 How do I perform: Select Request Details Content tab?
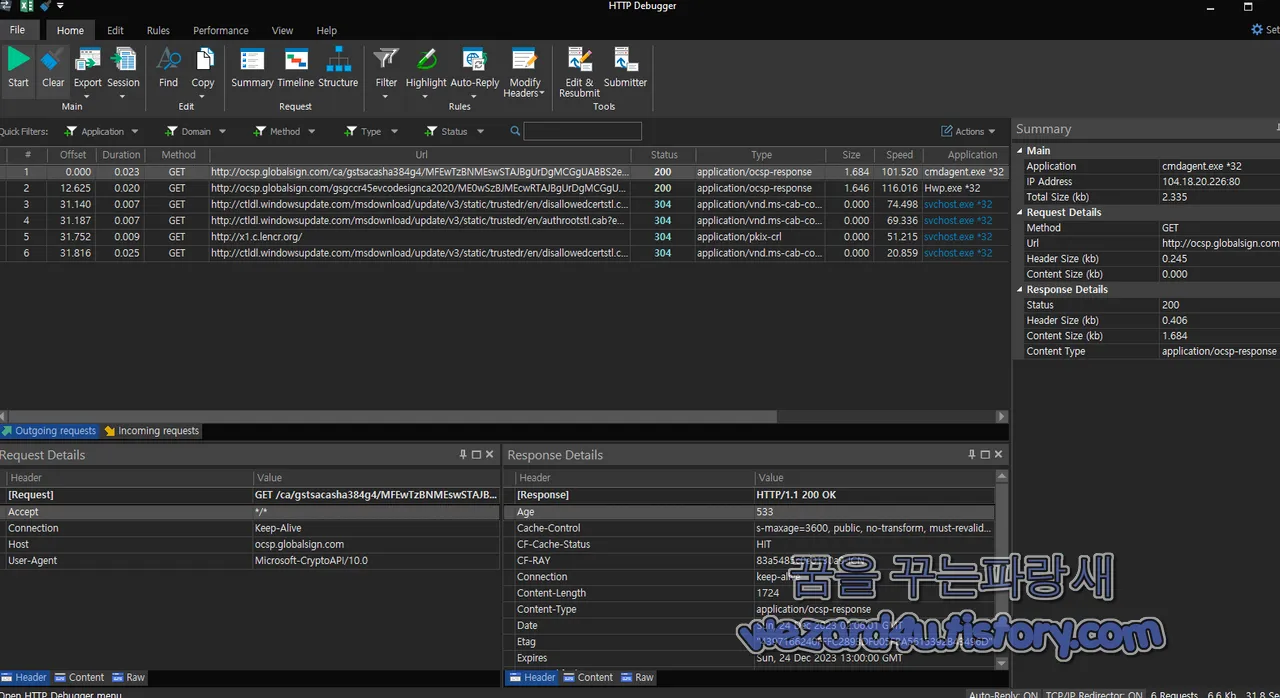(79, 677)
